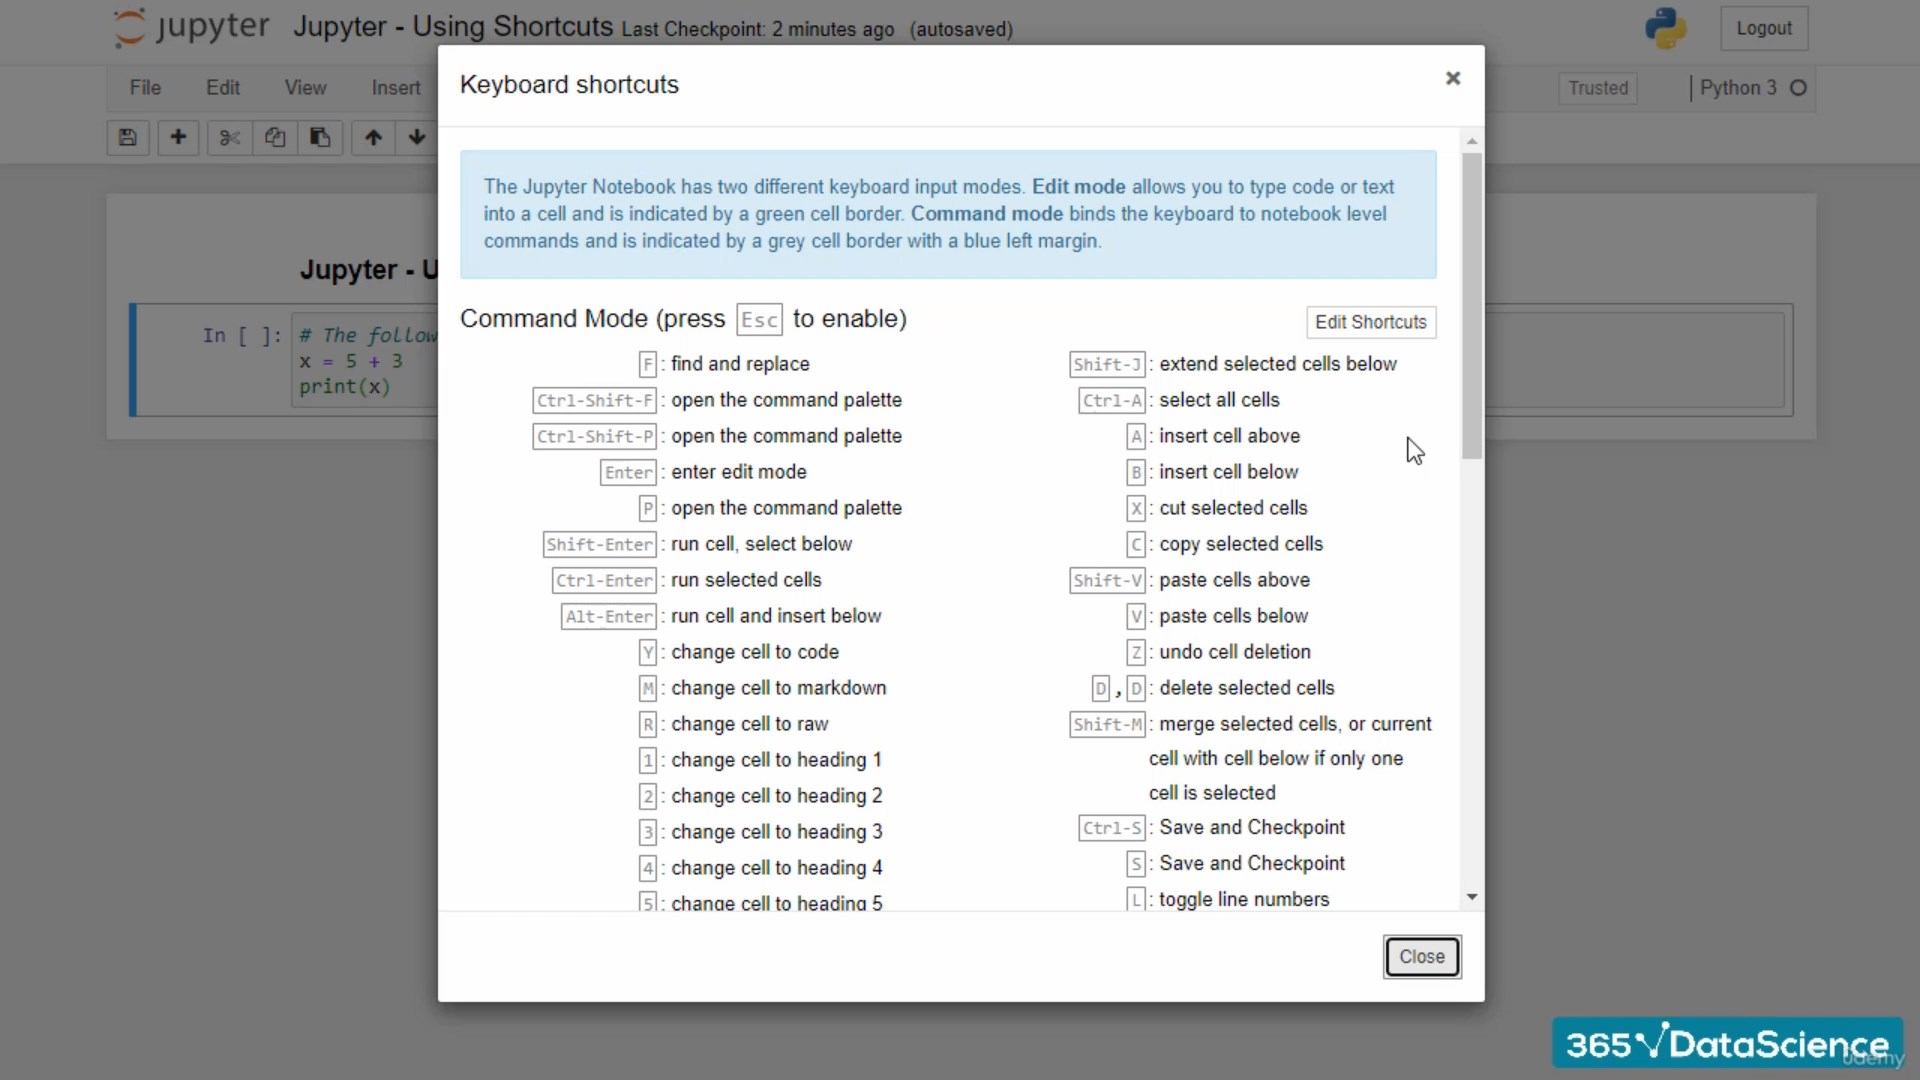Click the code cell input prompt 'In [ ]:'
Image resolution: width=1920 pixels, height=1080 pixels.
pyautogui.click(x=242, y=336)
